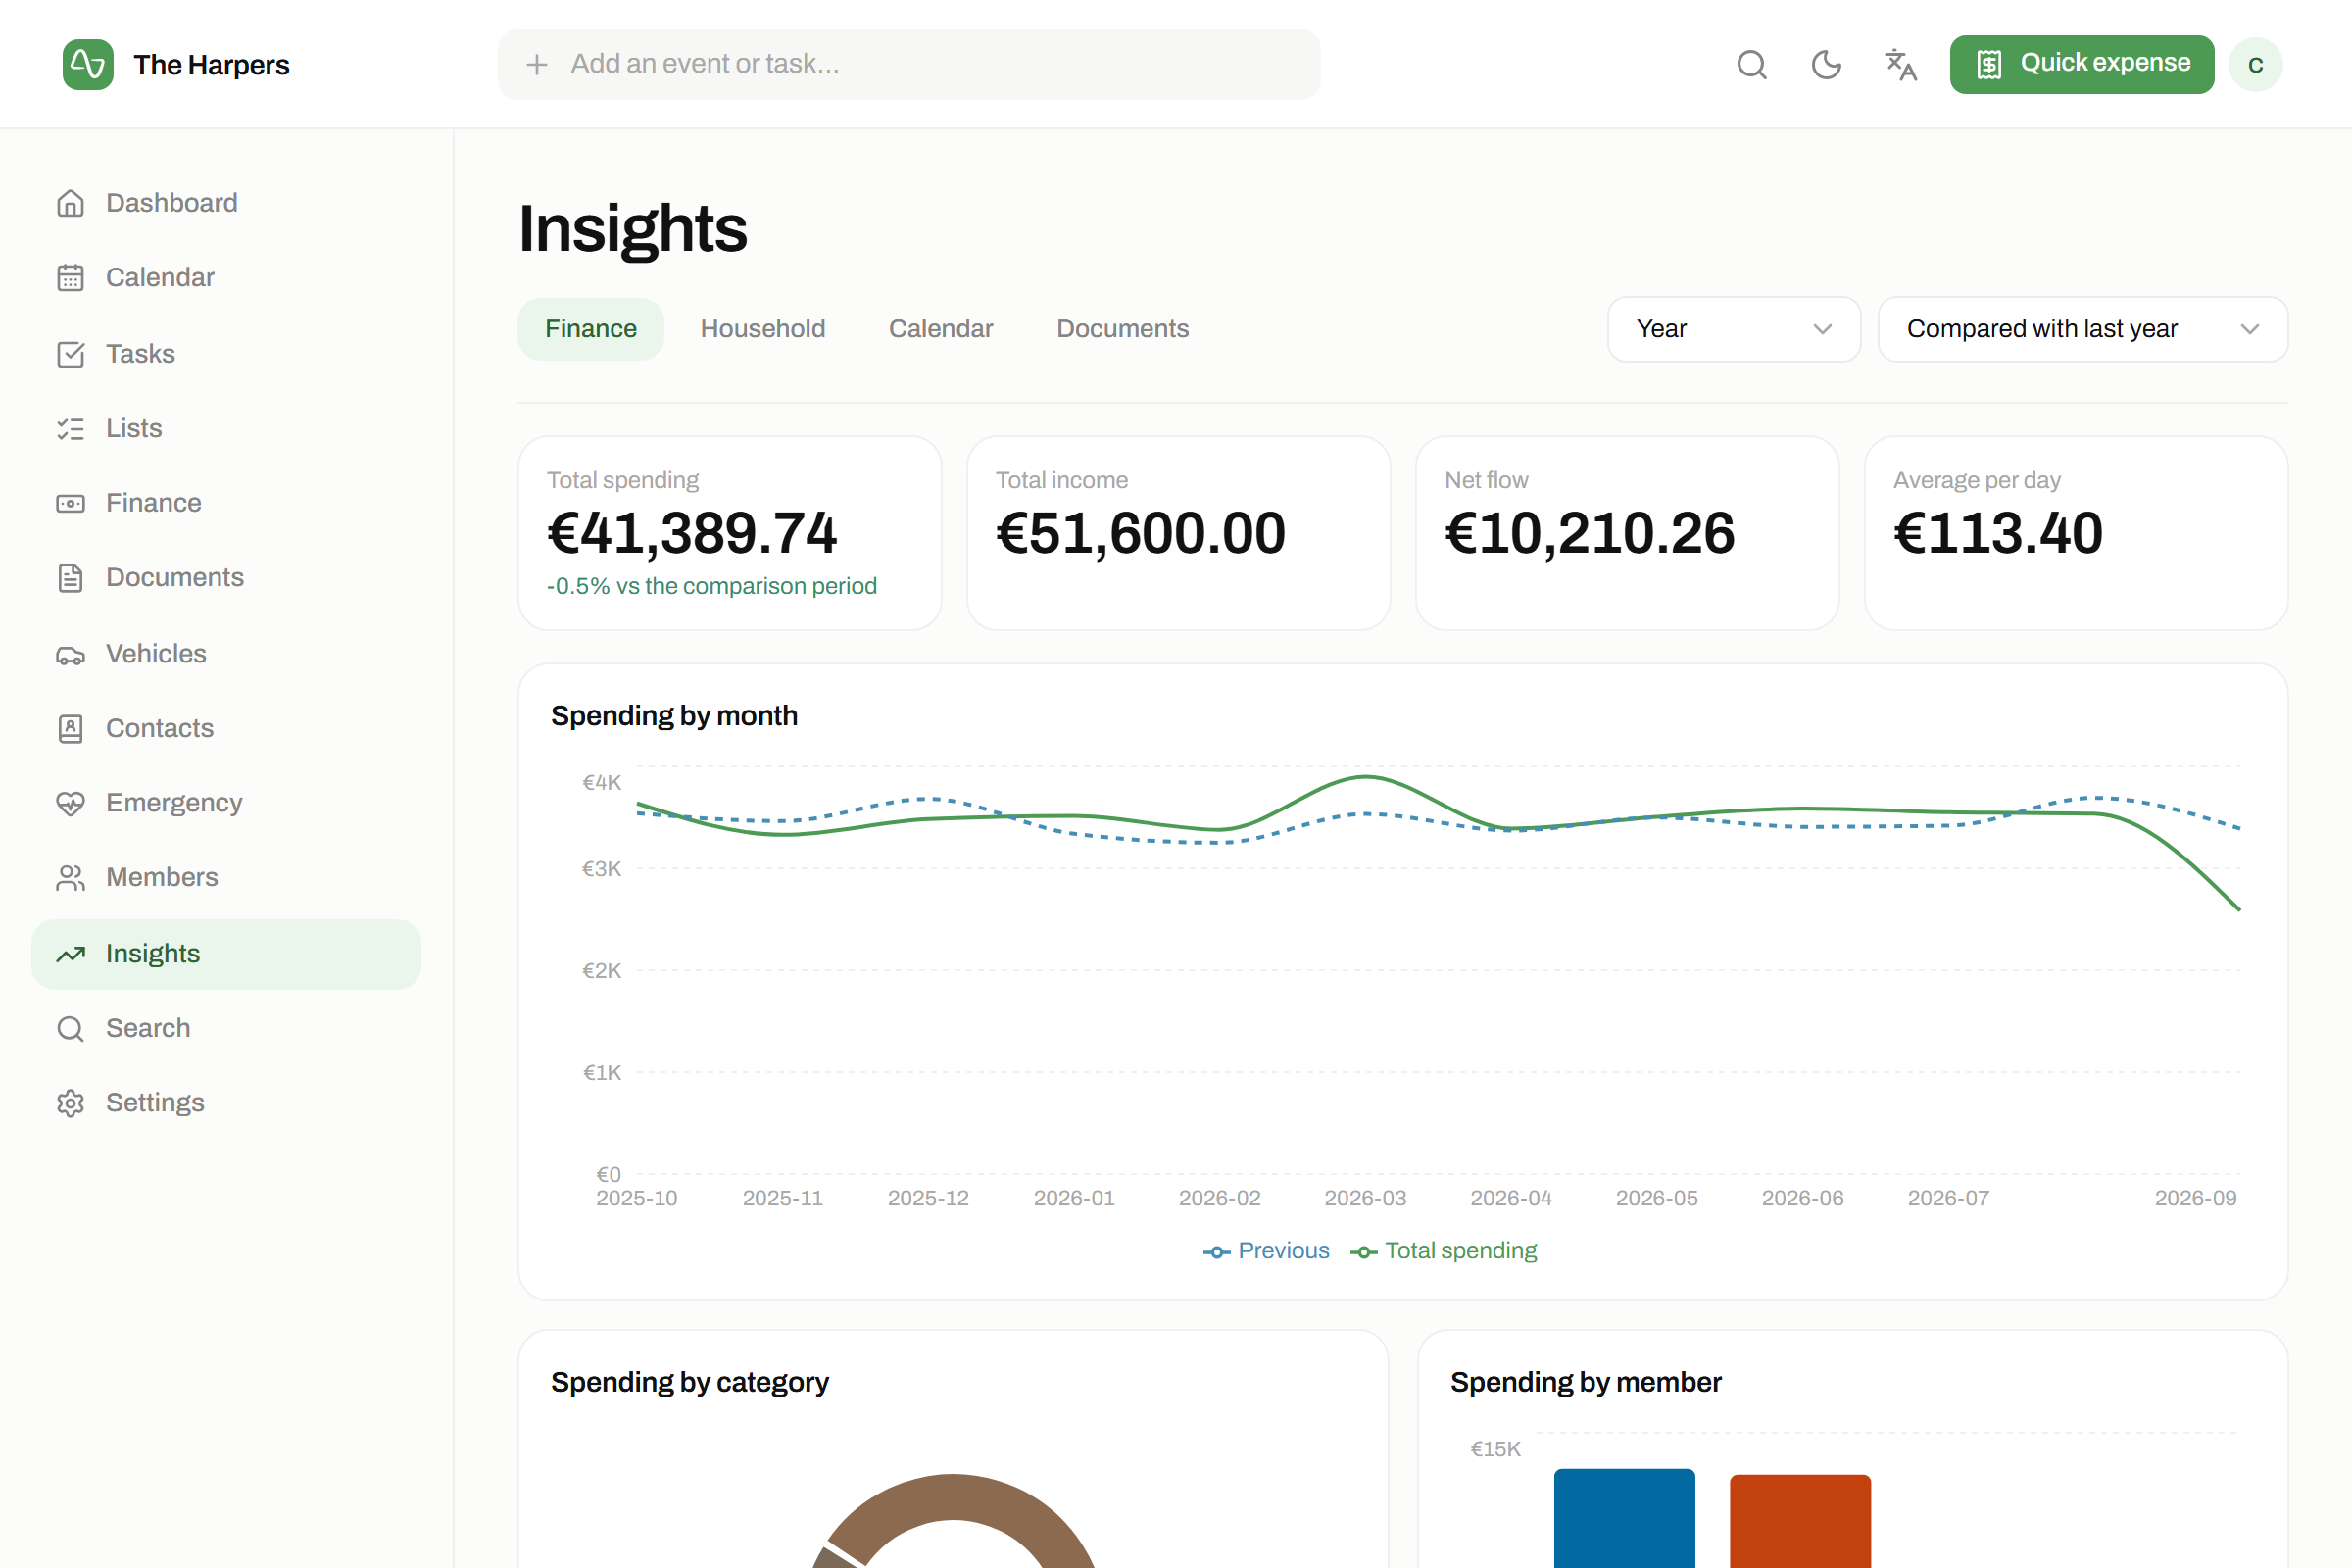Click the Spending by month heading
Viewport: 2352px width, 1568px height.
pos(674,716)
